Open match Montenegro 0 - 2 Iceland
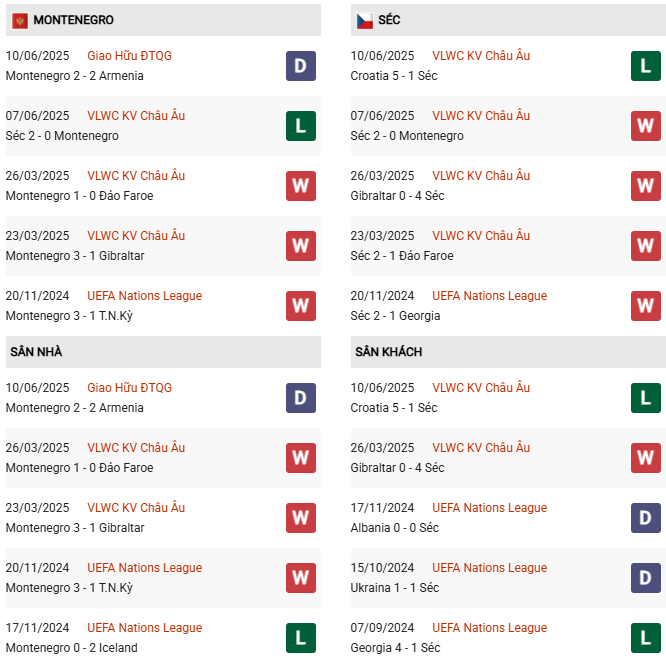Viewport: 666px width, 663px height. click(x=71, y=648)
